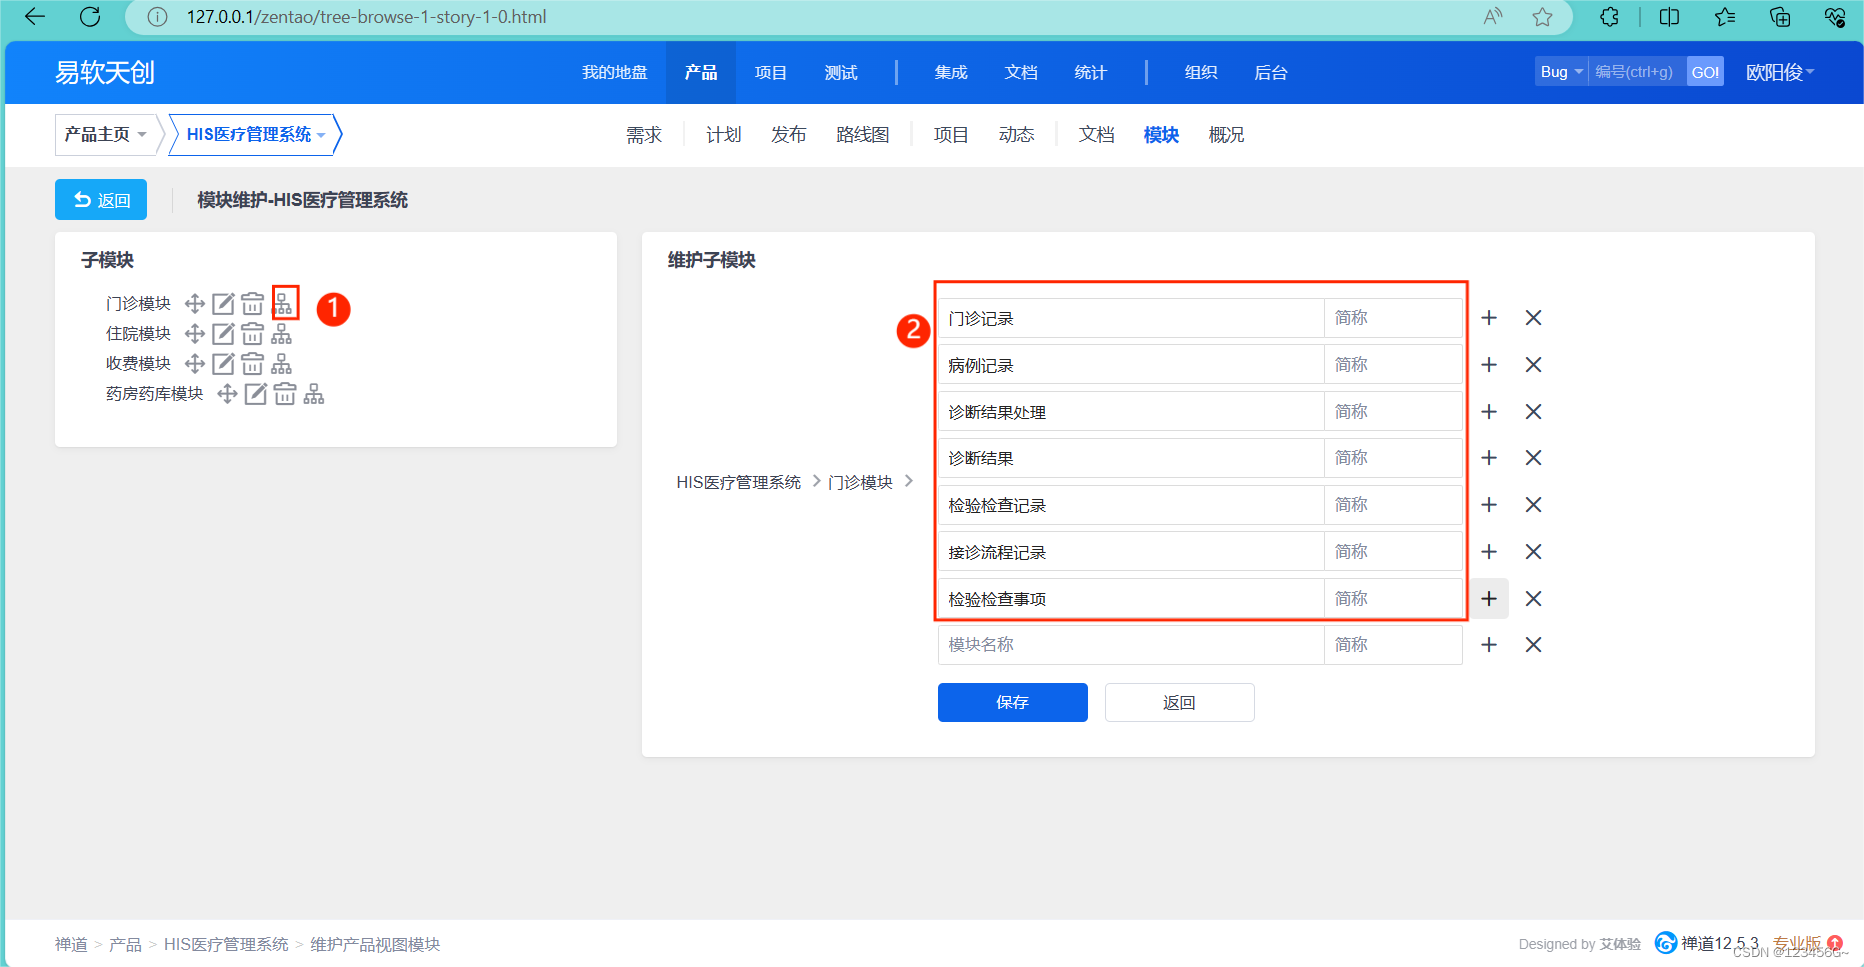Open the 产品主页 dropdown

point(106,134)
